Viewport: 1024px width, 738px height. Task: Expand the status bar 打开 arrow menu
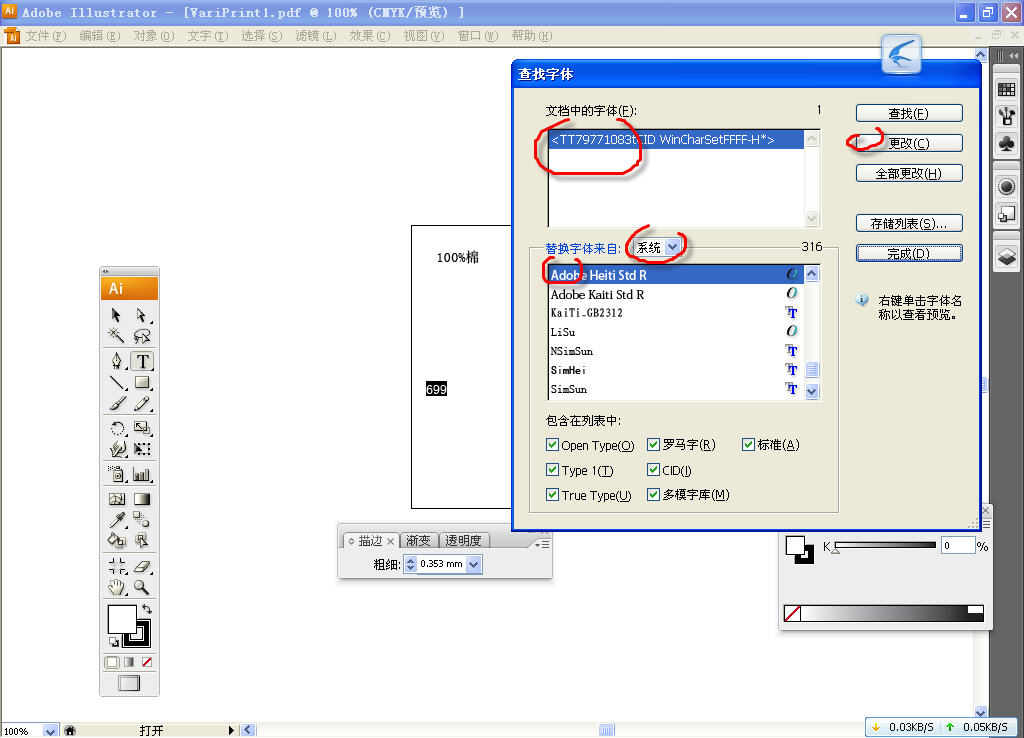(x=231, y=731)
